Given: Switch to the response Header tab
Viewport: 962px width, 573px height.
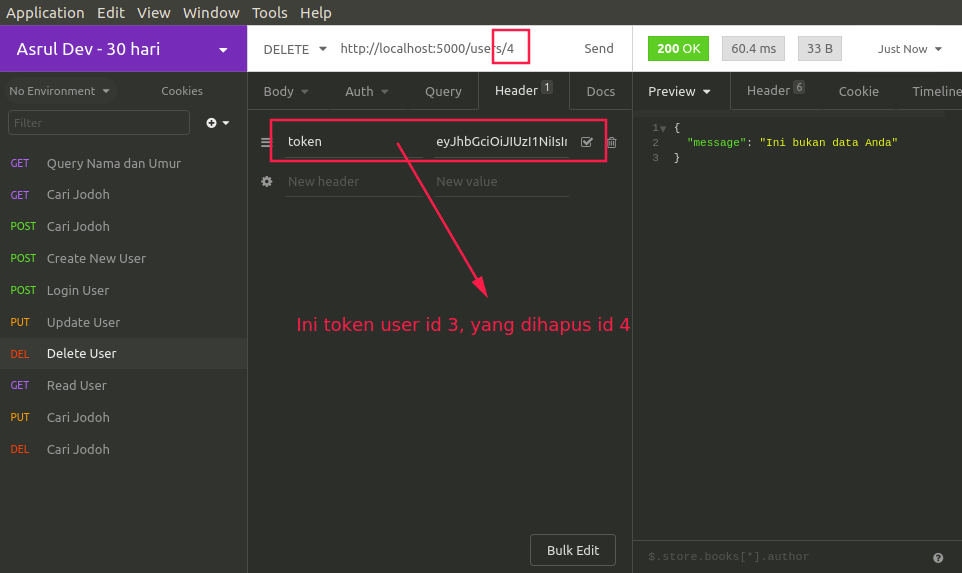Looking at the screenshot, I should (775, 91).
